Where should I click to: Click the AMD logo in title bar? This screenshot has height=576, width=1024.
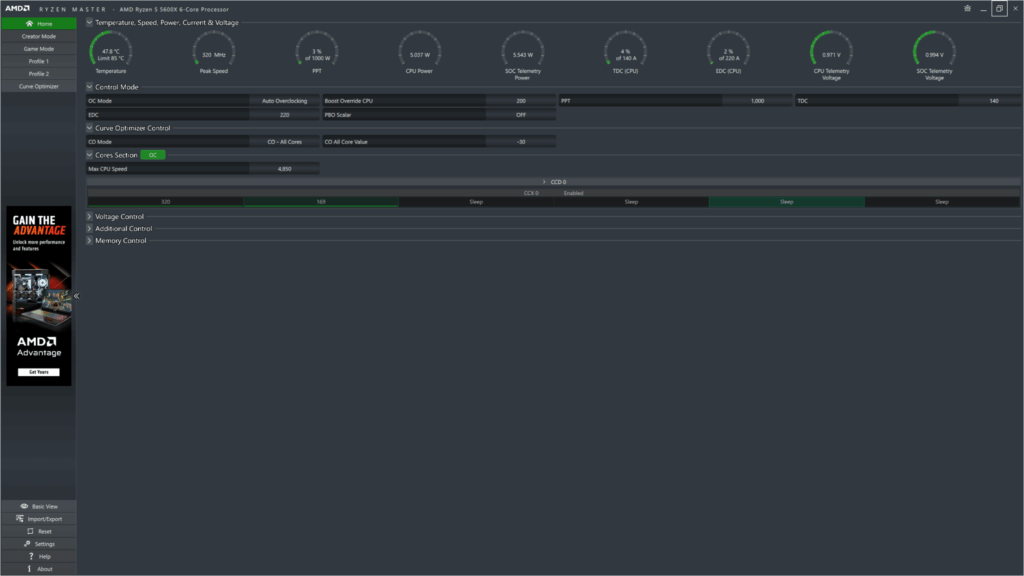coord(18,8)
